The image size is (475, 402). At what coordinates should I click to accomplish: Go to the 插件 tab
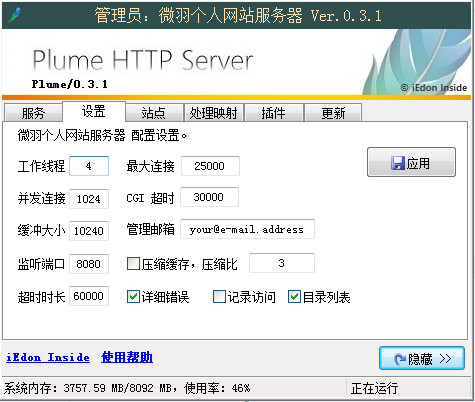pos(273,113)
